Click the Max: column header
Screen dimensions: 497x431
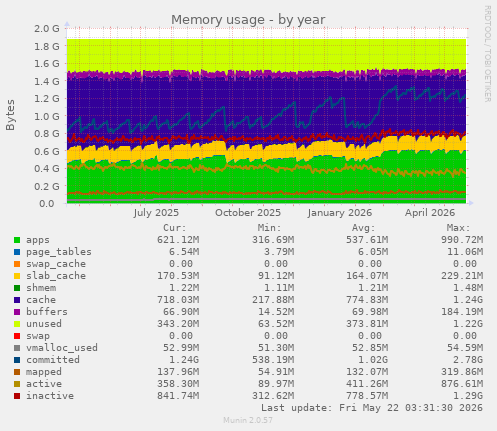click(x=458, y=228)
